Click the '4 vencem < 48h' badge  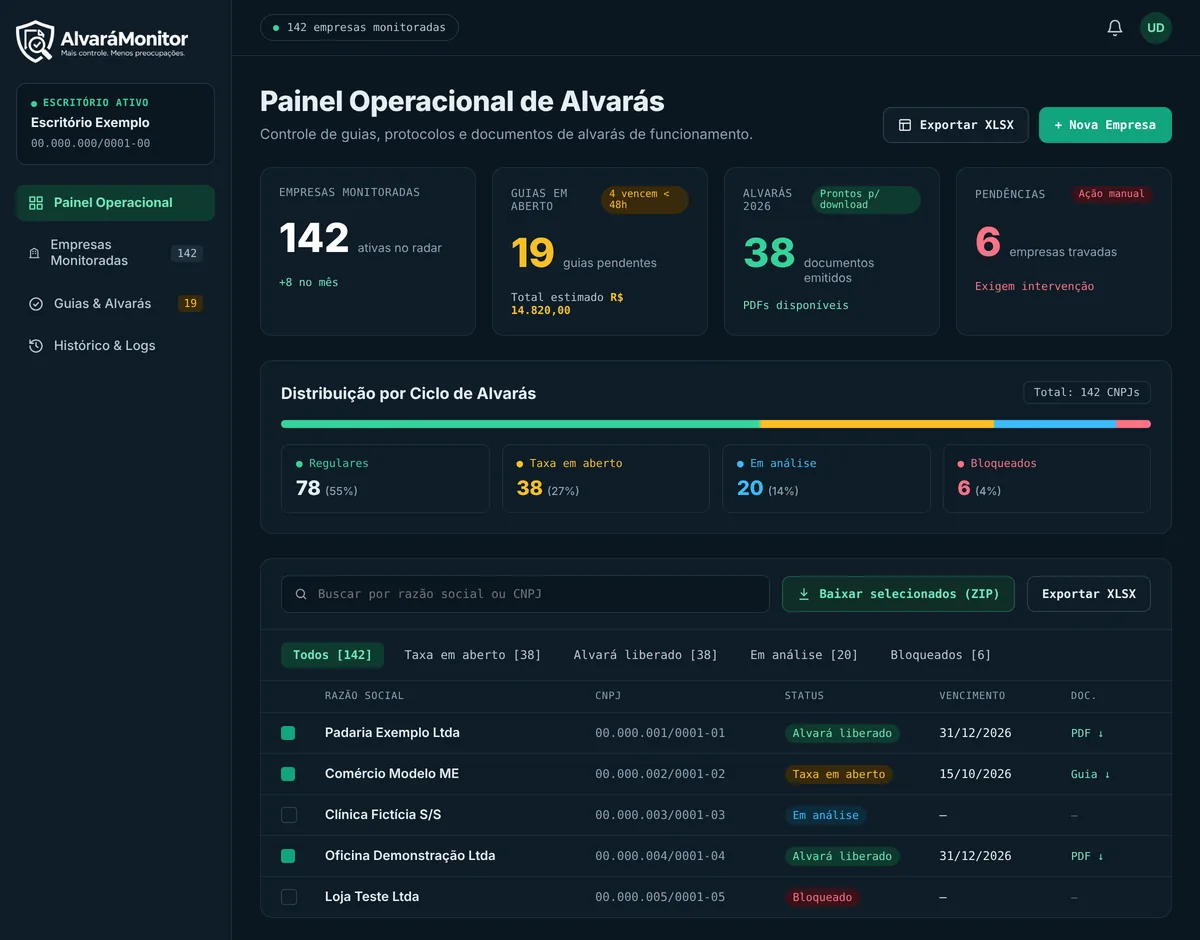click(645, 200)
